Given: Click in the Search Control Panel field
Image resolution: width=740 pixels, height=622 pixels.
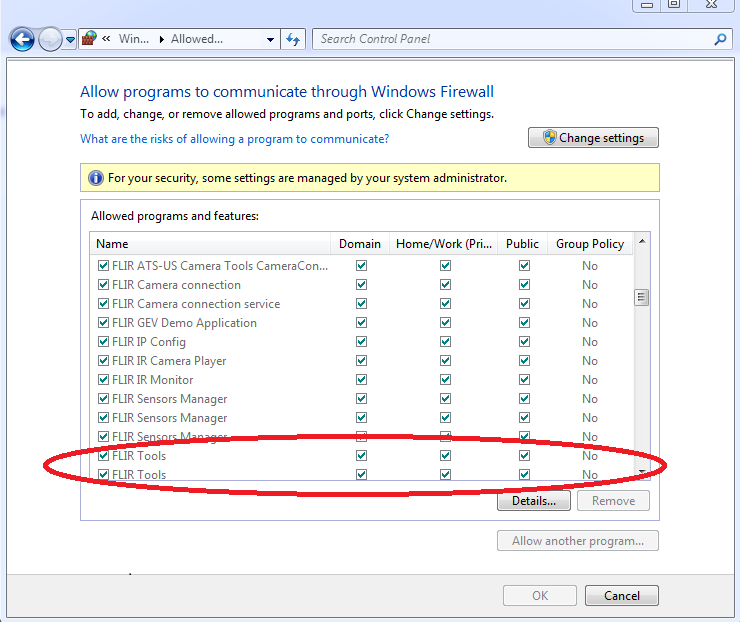Looking at the screenshot, I should pos(510,39).
